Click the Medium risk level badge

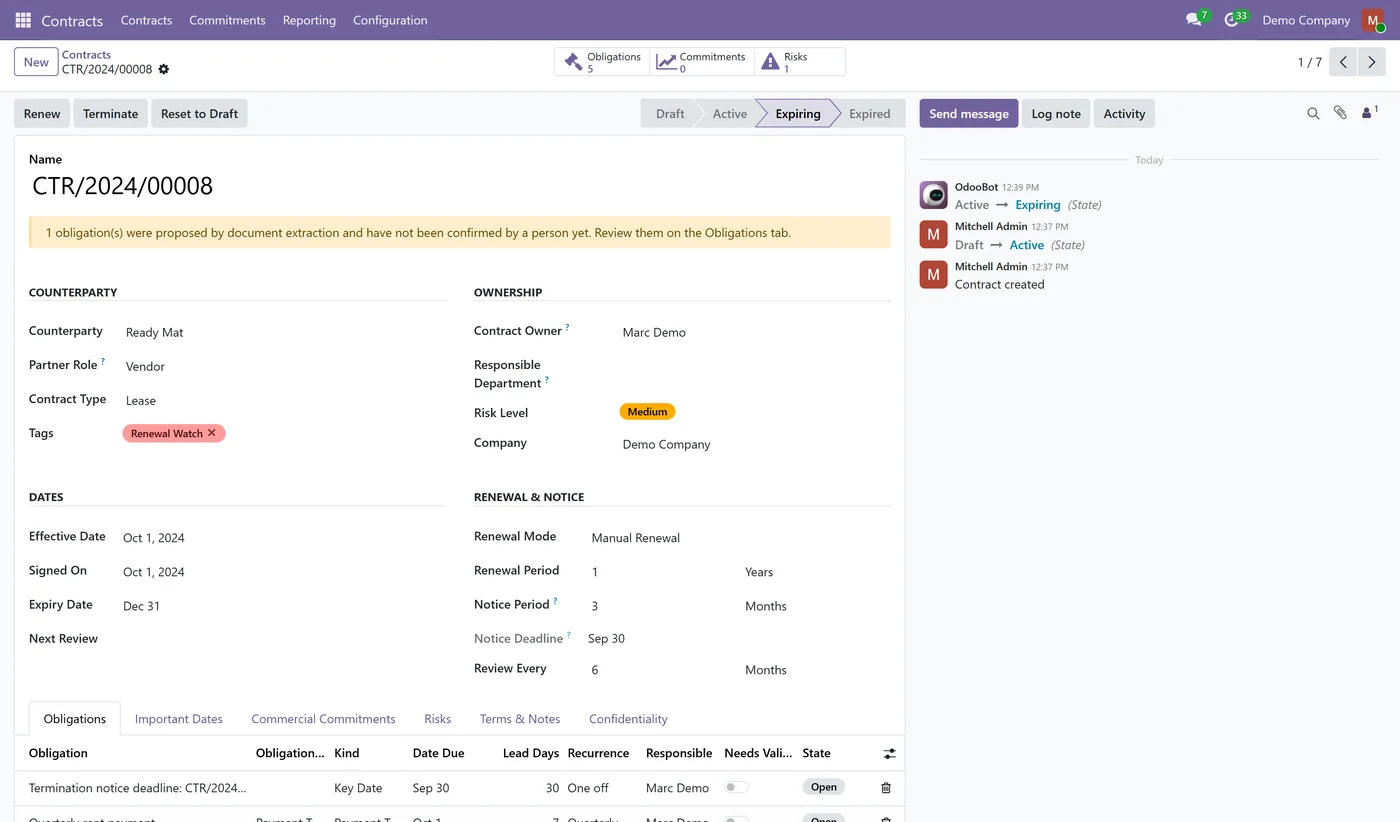point(647,411)
